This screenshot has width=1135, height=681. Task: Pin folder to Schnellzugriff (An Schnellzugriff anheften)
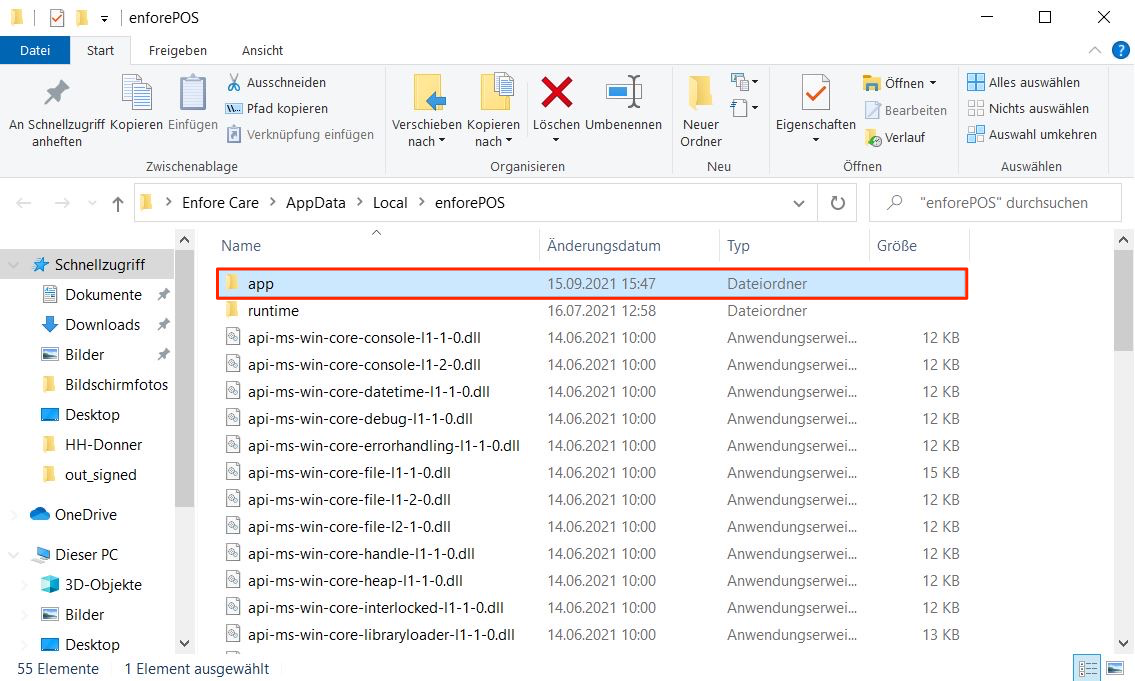[56, 112]
